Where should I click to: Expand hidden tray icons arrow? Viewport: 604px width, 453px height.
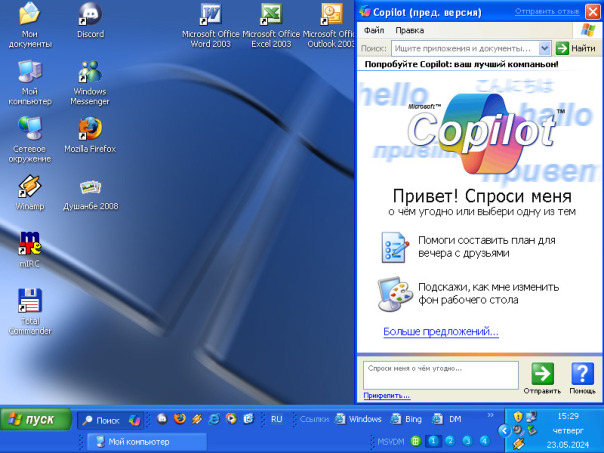pos(504,430)
